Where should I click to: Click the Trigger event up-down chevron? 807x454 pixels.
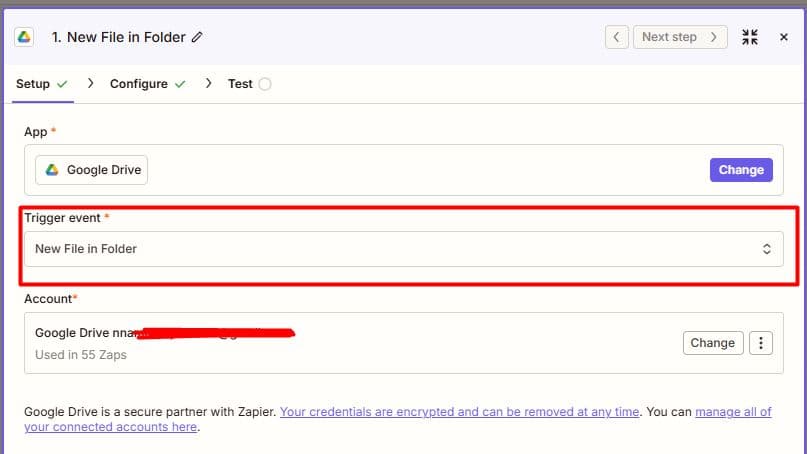pyautogui.click(x=766, y=249)
